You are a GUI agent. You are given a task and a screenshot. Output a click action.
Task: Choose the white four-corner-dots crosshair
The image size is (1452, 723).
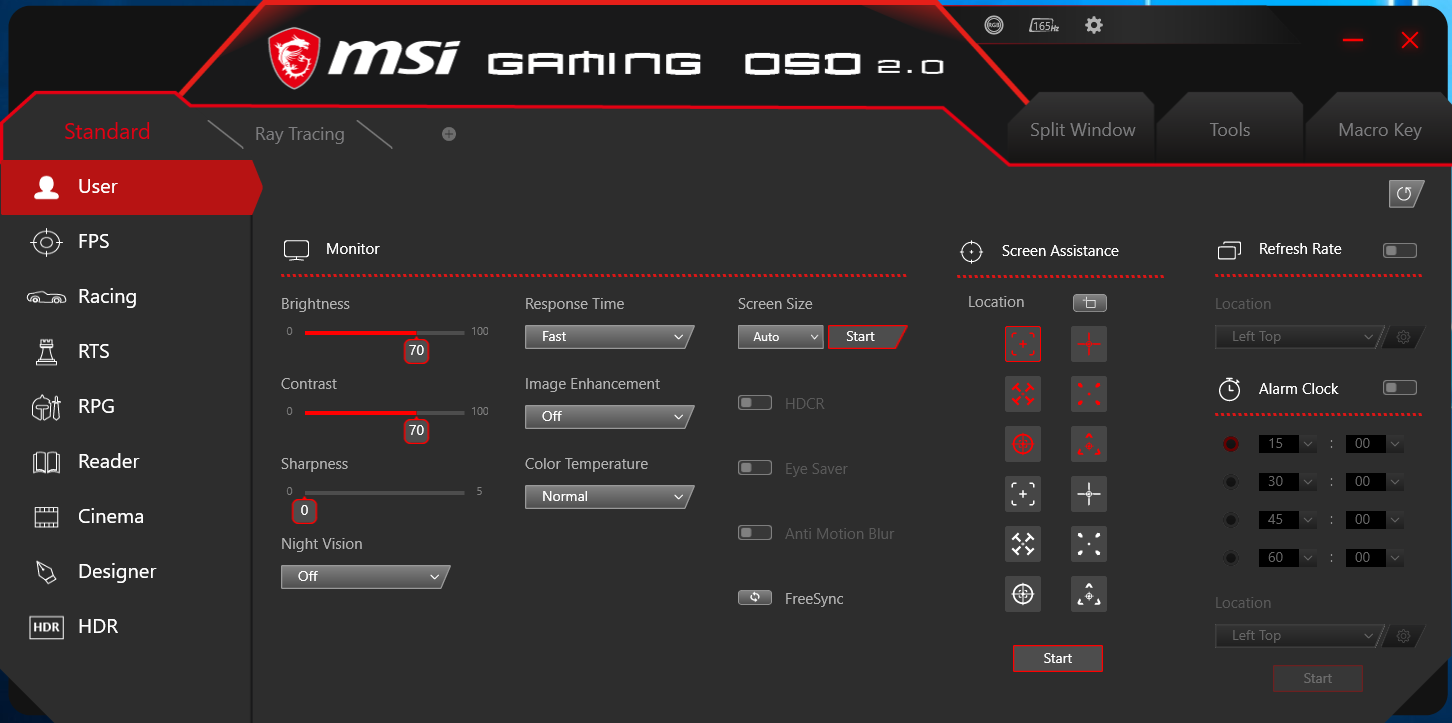point(1089,544)
